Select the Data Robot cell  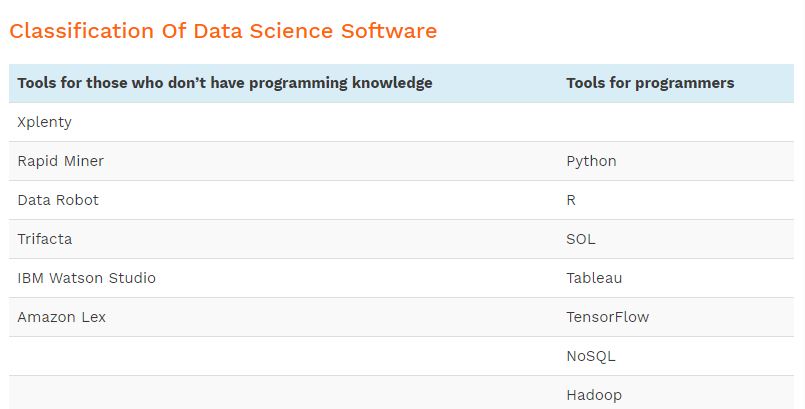pyautogui.click(x=58, y=200)
